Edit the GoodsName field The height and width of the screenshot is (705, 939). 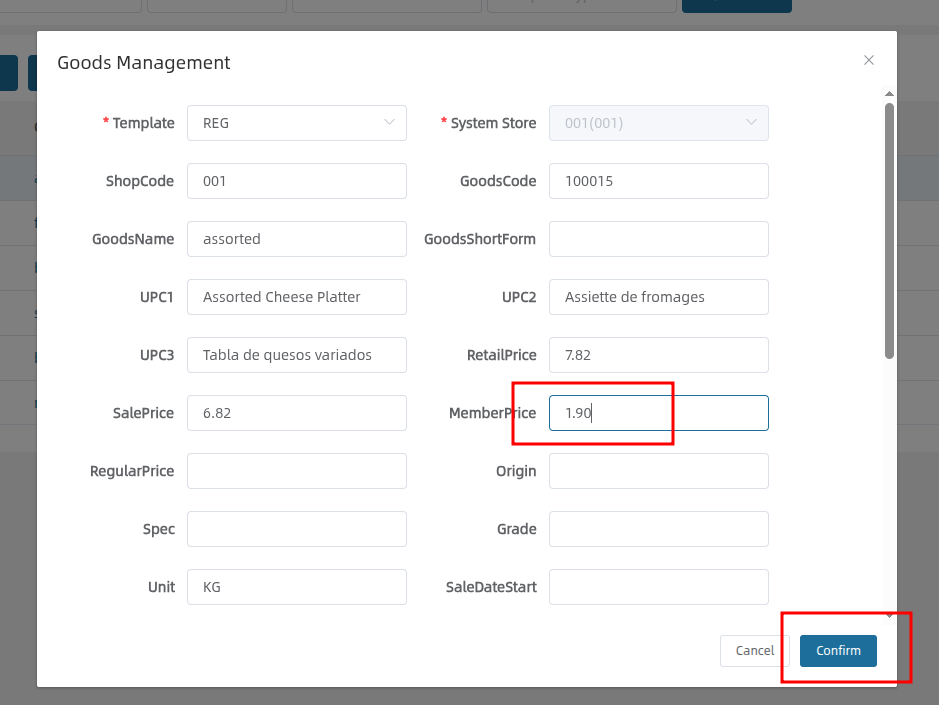point(296,239)
